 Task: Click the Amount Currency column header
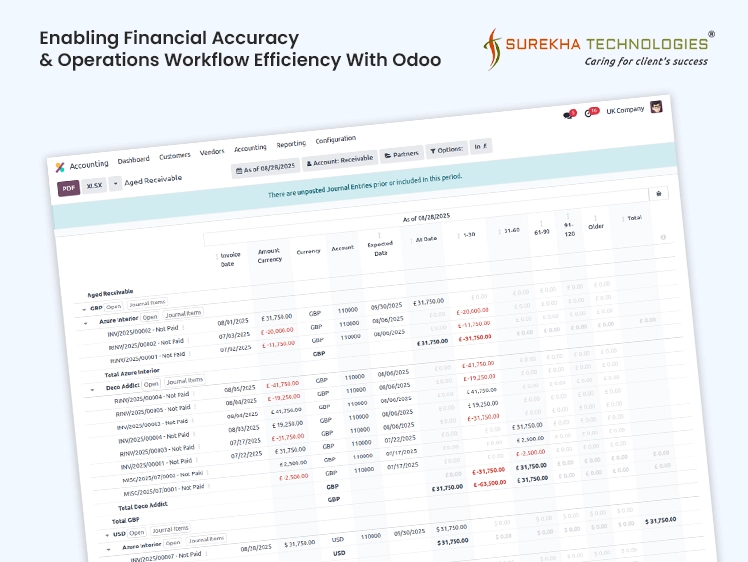[270, 255]
